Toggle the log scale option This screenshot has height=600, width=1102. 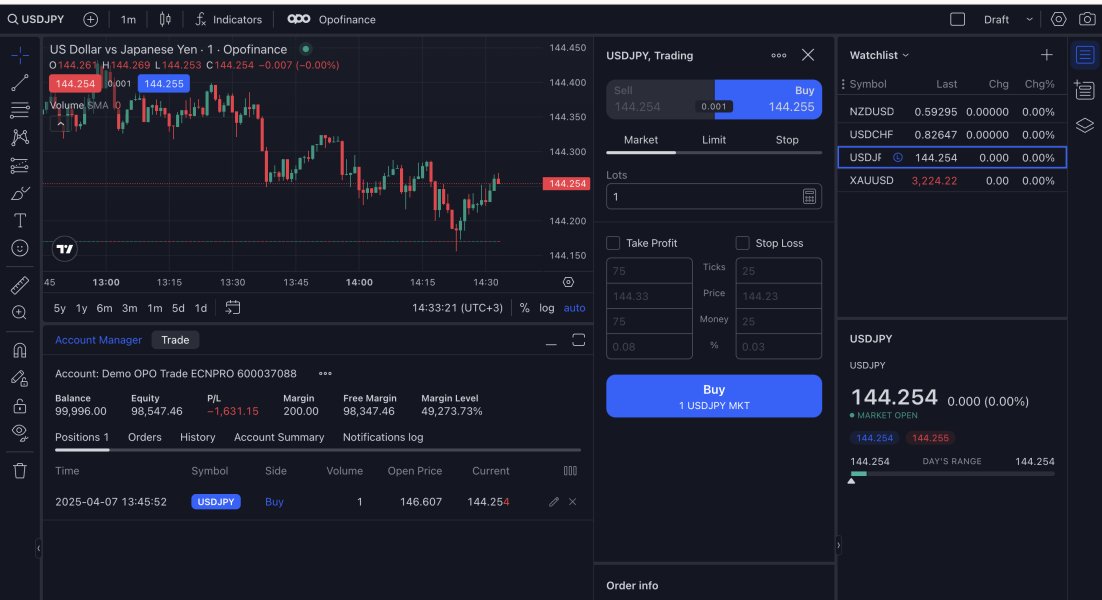pyautogui.click(x=547, y=308)
